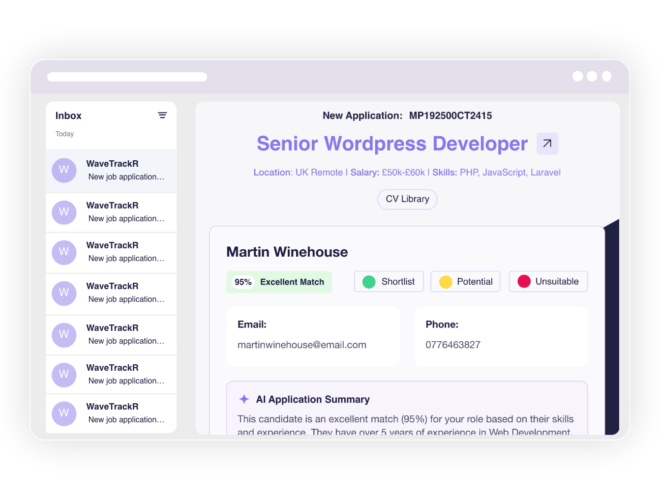Screen dimensions: 660x500
Task: Open the Inbox filter icon
Action: click(x=162, y=115)
